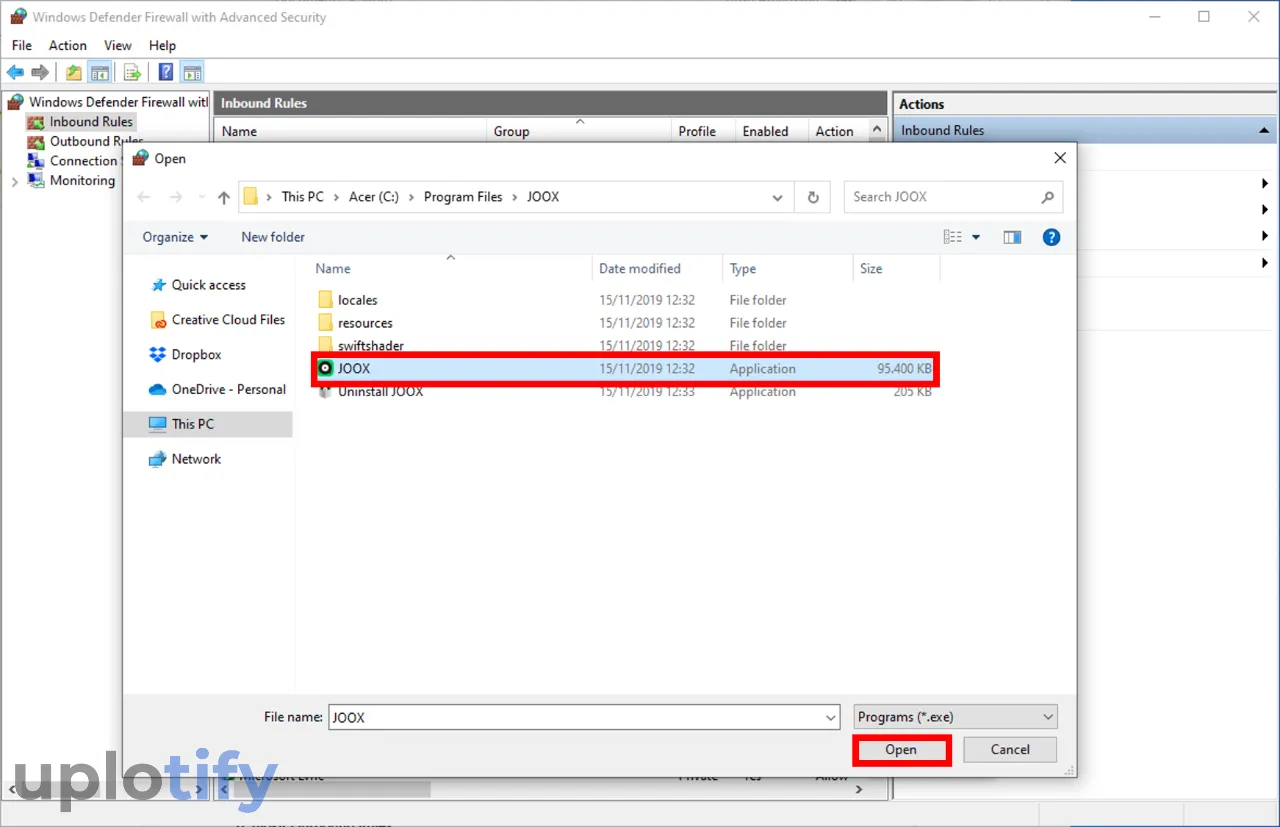This screenshot has height=827, width=1280.
Task: Click the Acer (C:) breadcrumb
Action: click(x=374, y=197)
